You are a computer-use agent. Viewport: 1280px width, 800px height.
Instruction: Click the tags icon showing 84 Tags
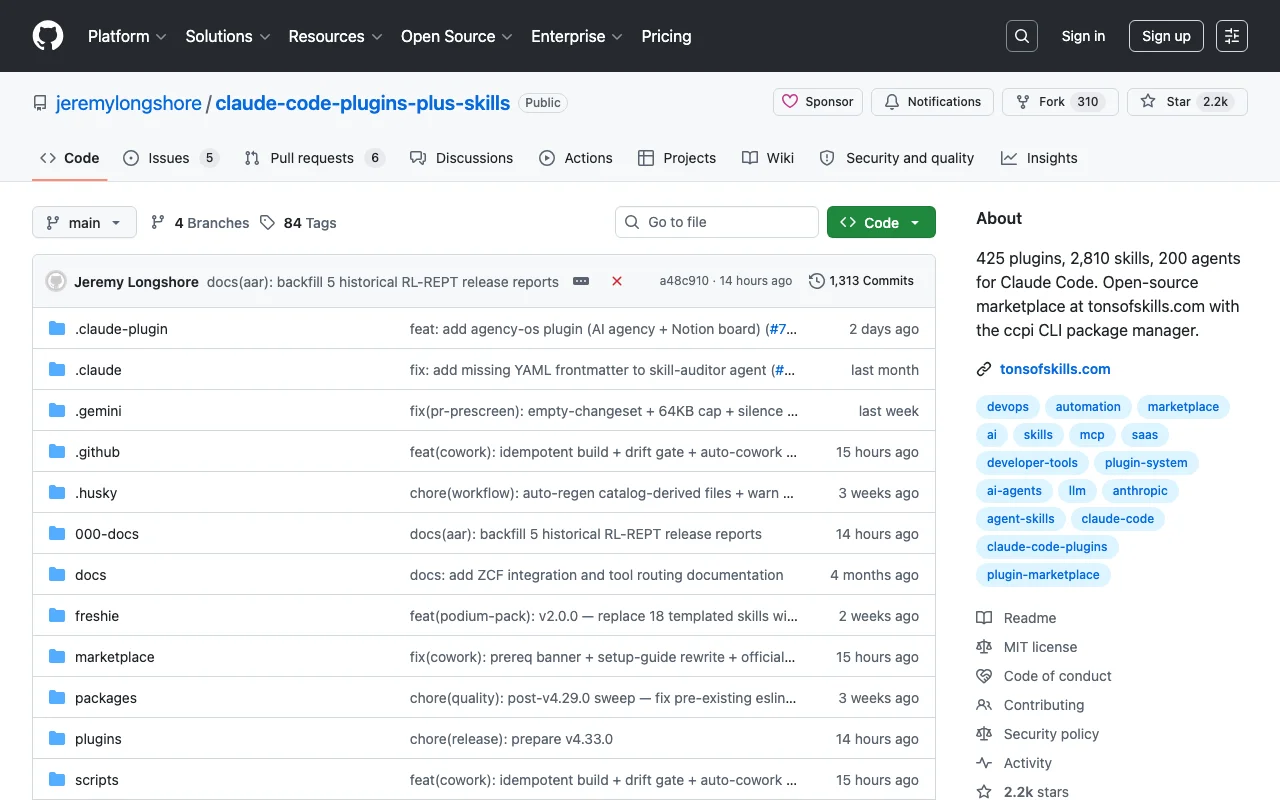coord(267,223)
